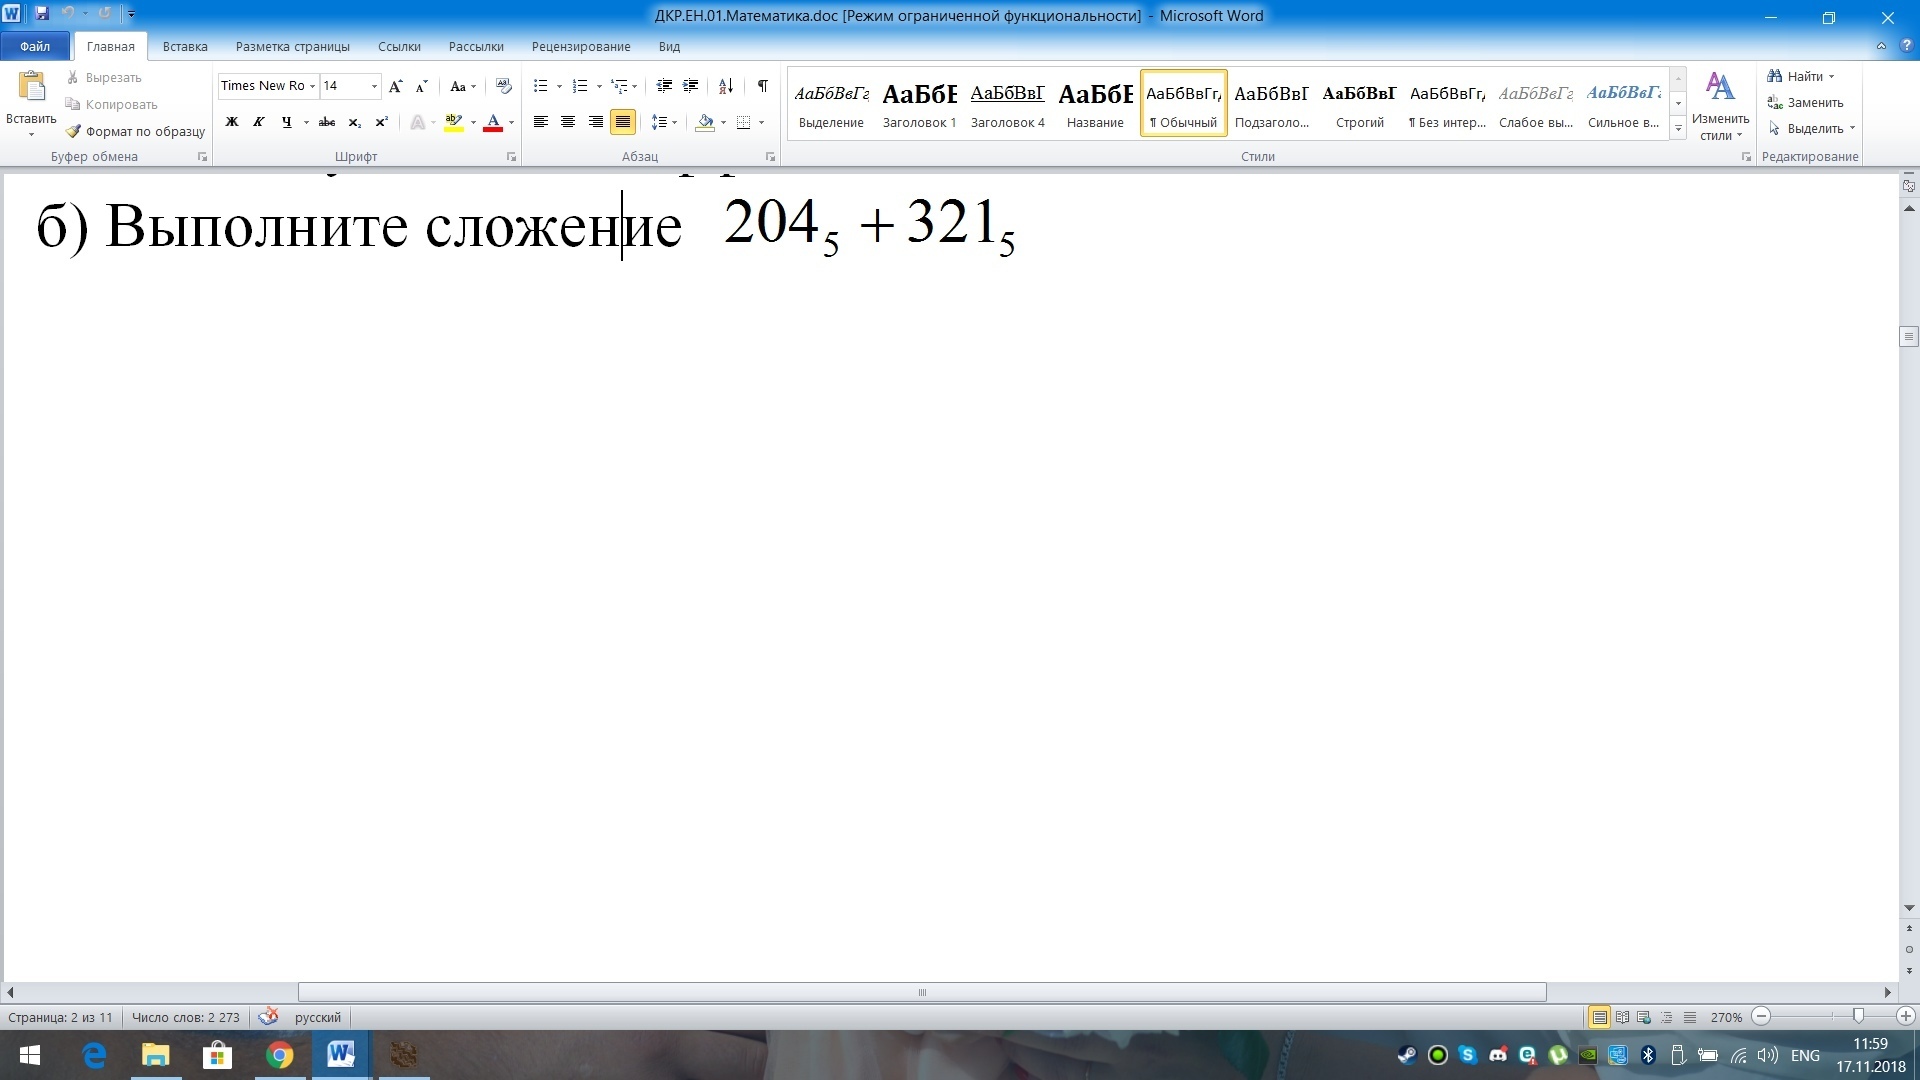Click the grow font size icon

[395, 86]
